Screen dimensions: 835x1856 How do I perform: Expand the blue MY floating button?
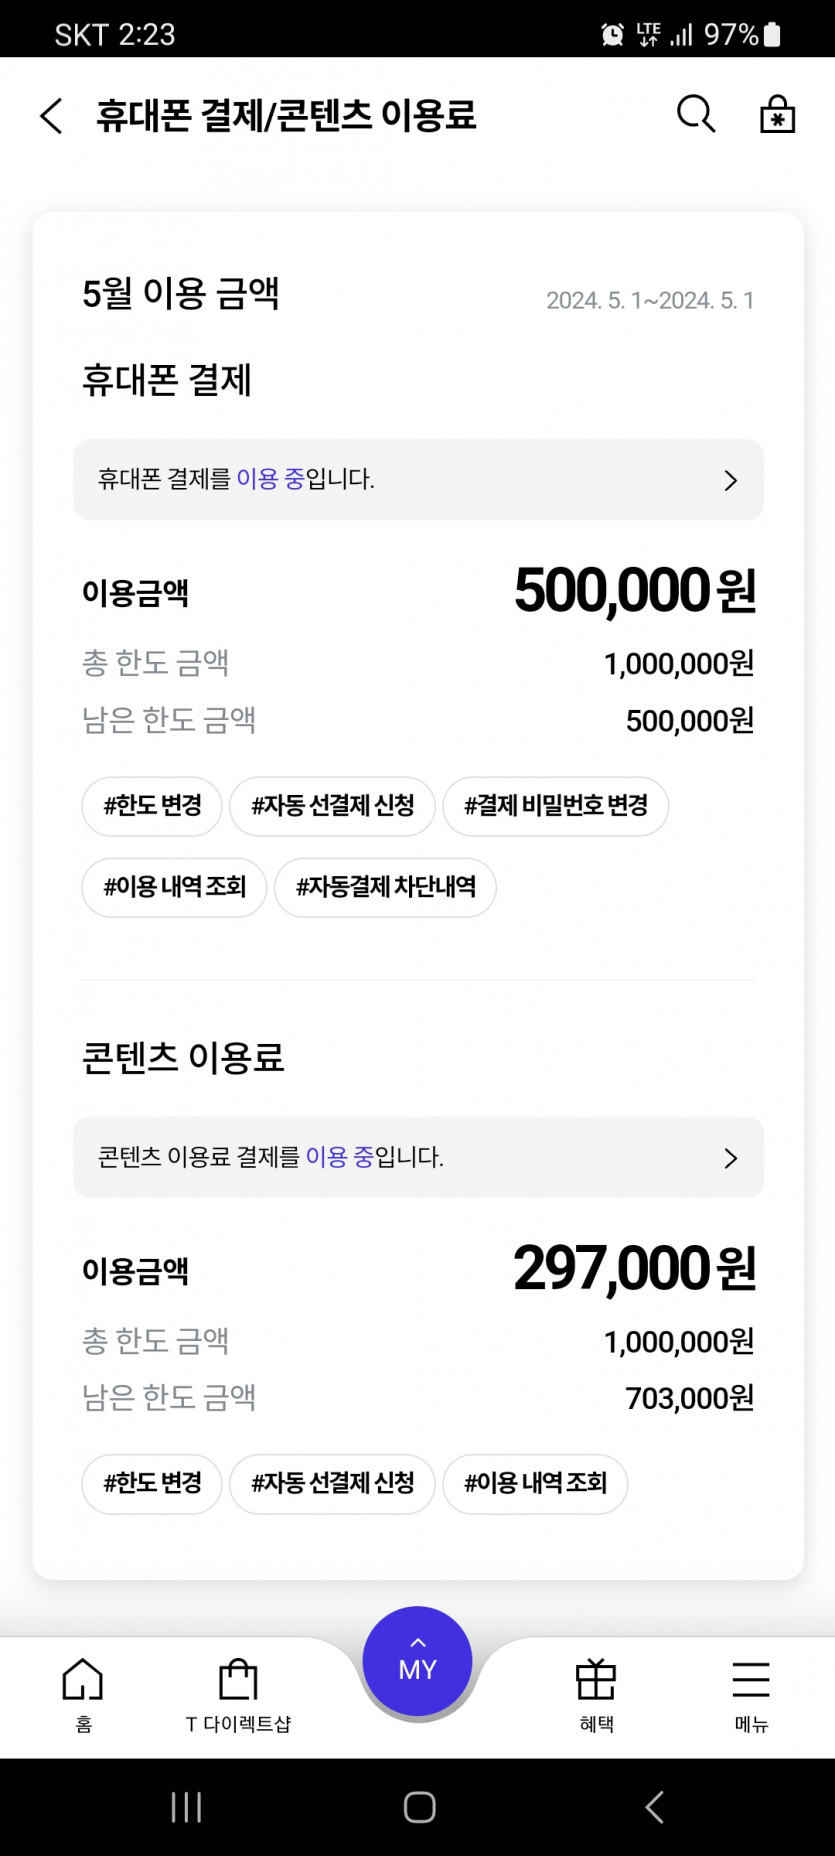[x=417, y=1662]
